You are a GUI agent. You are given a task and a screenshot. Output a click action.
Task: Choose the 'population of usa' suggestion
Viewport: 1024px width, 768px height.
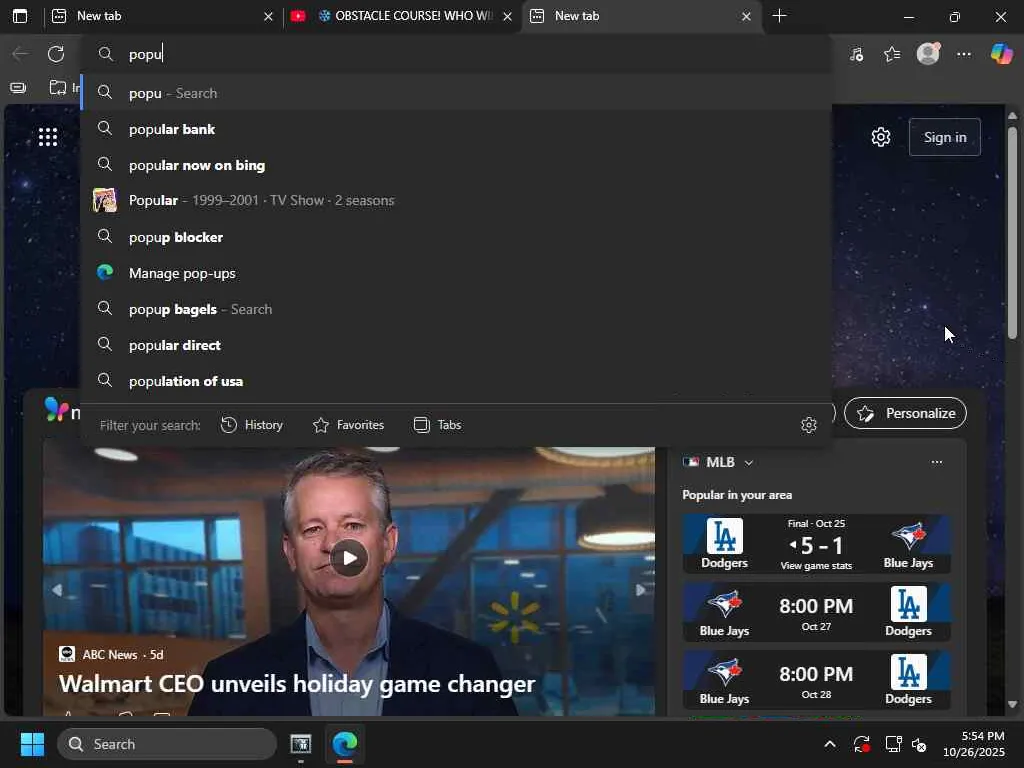pos(456,381)
